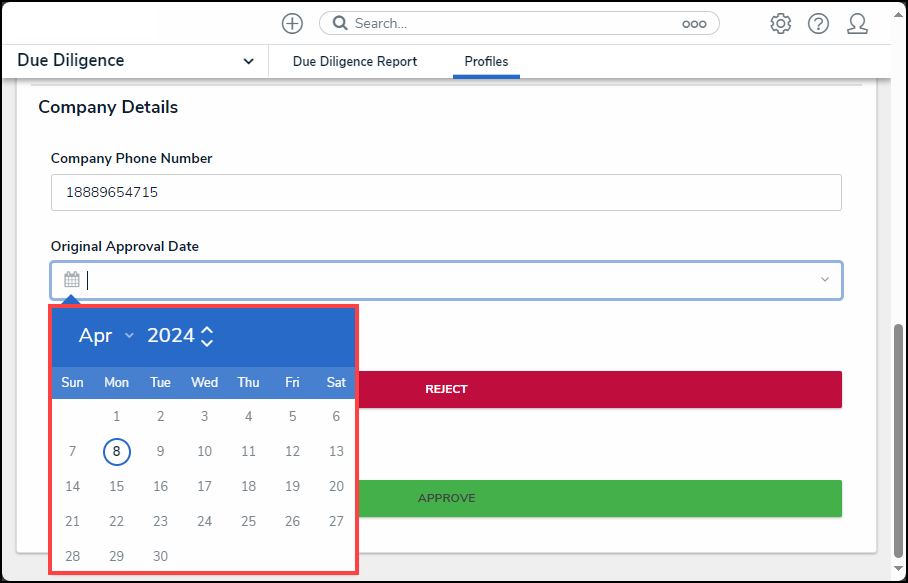Screen dimensions: 908x583
Task: Choose April 27 in the calendar
Action: tap(336, 521)
